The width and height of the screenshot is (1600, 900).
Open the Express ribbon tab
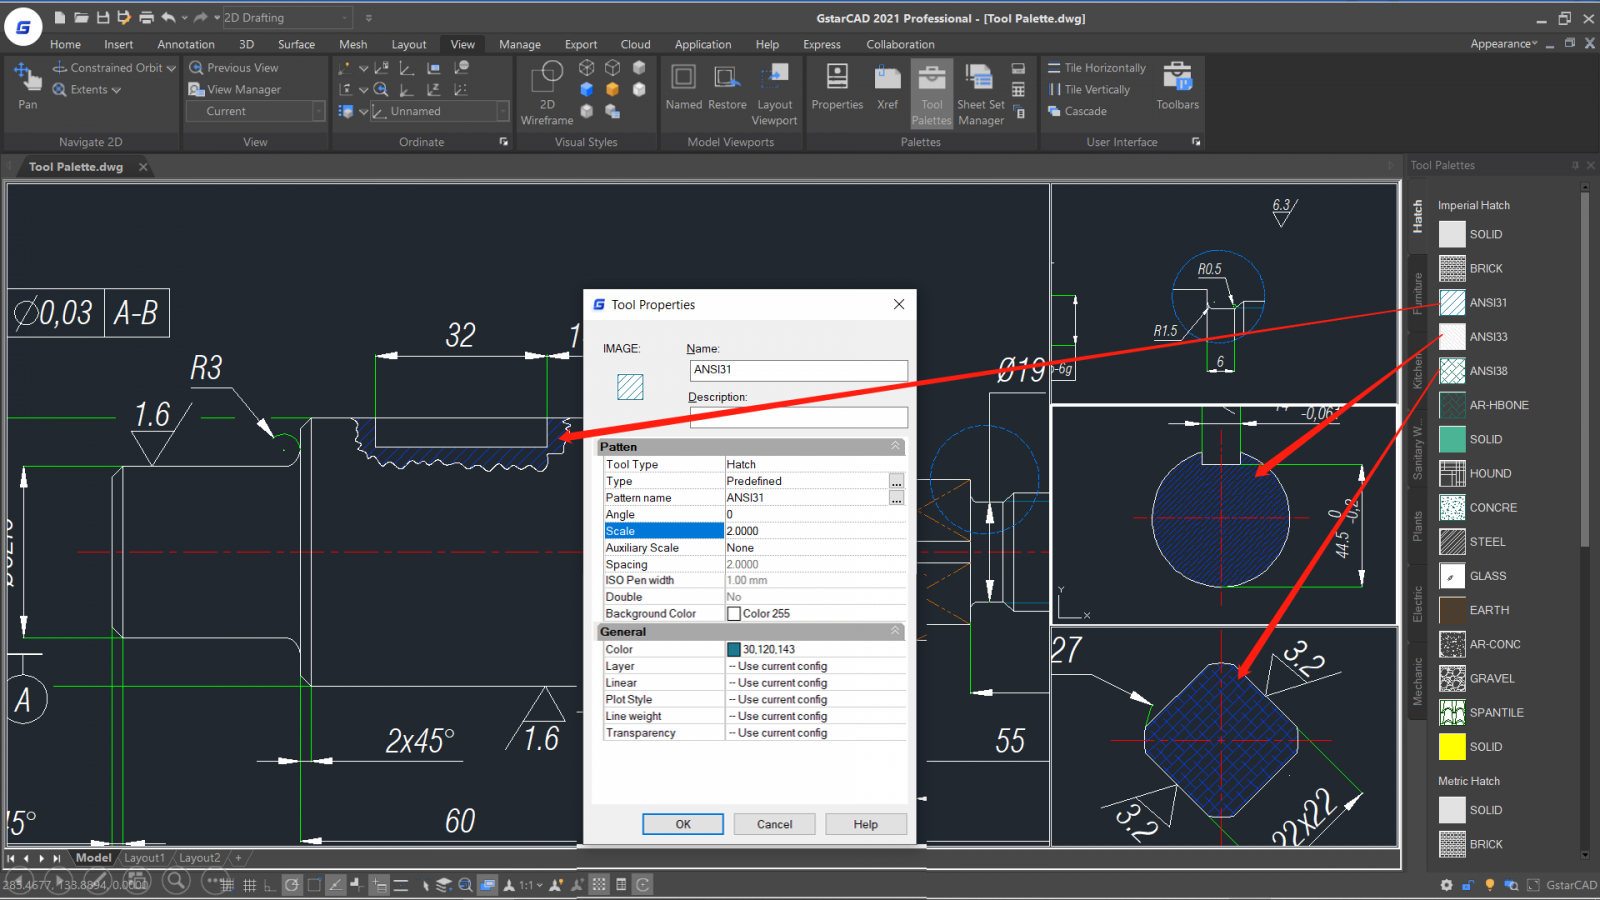pyautogui.click(x=822, y=45)
